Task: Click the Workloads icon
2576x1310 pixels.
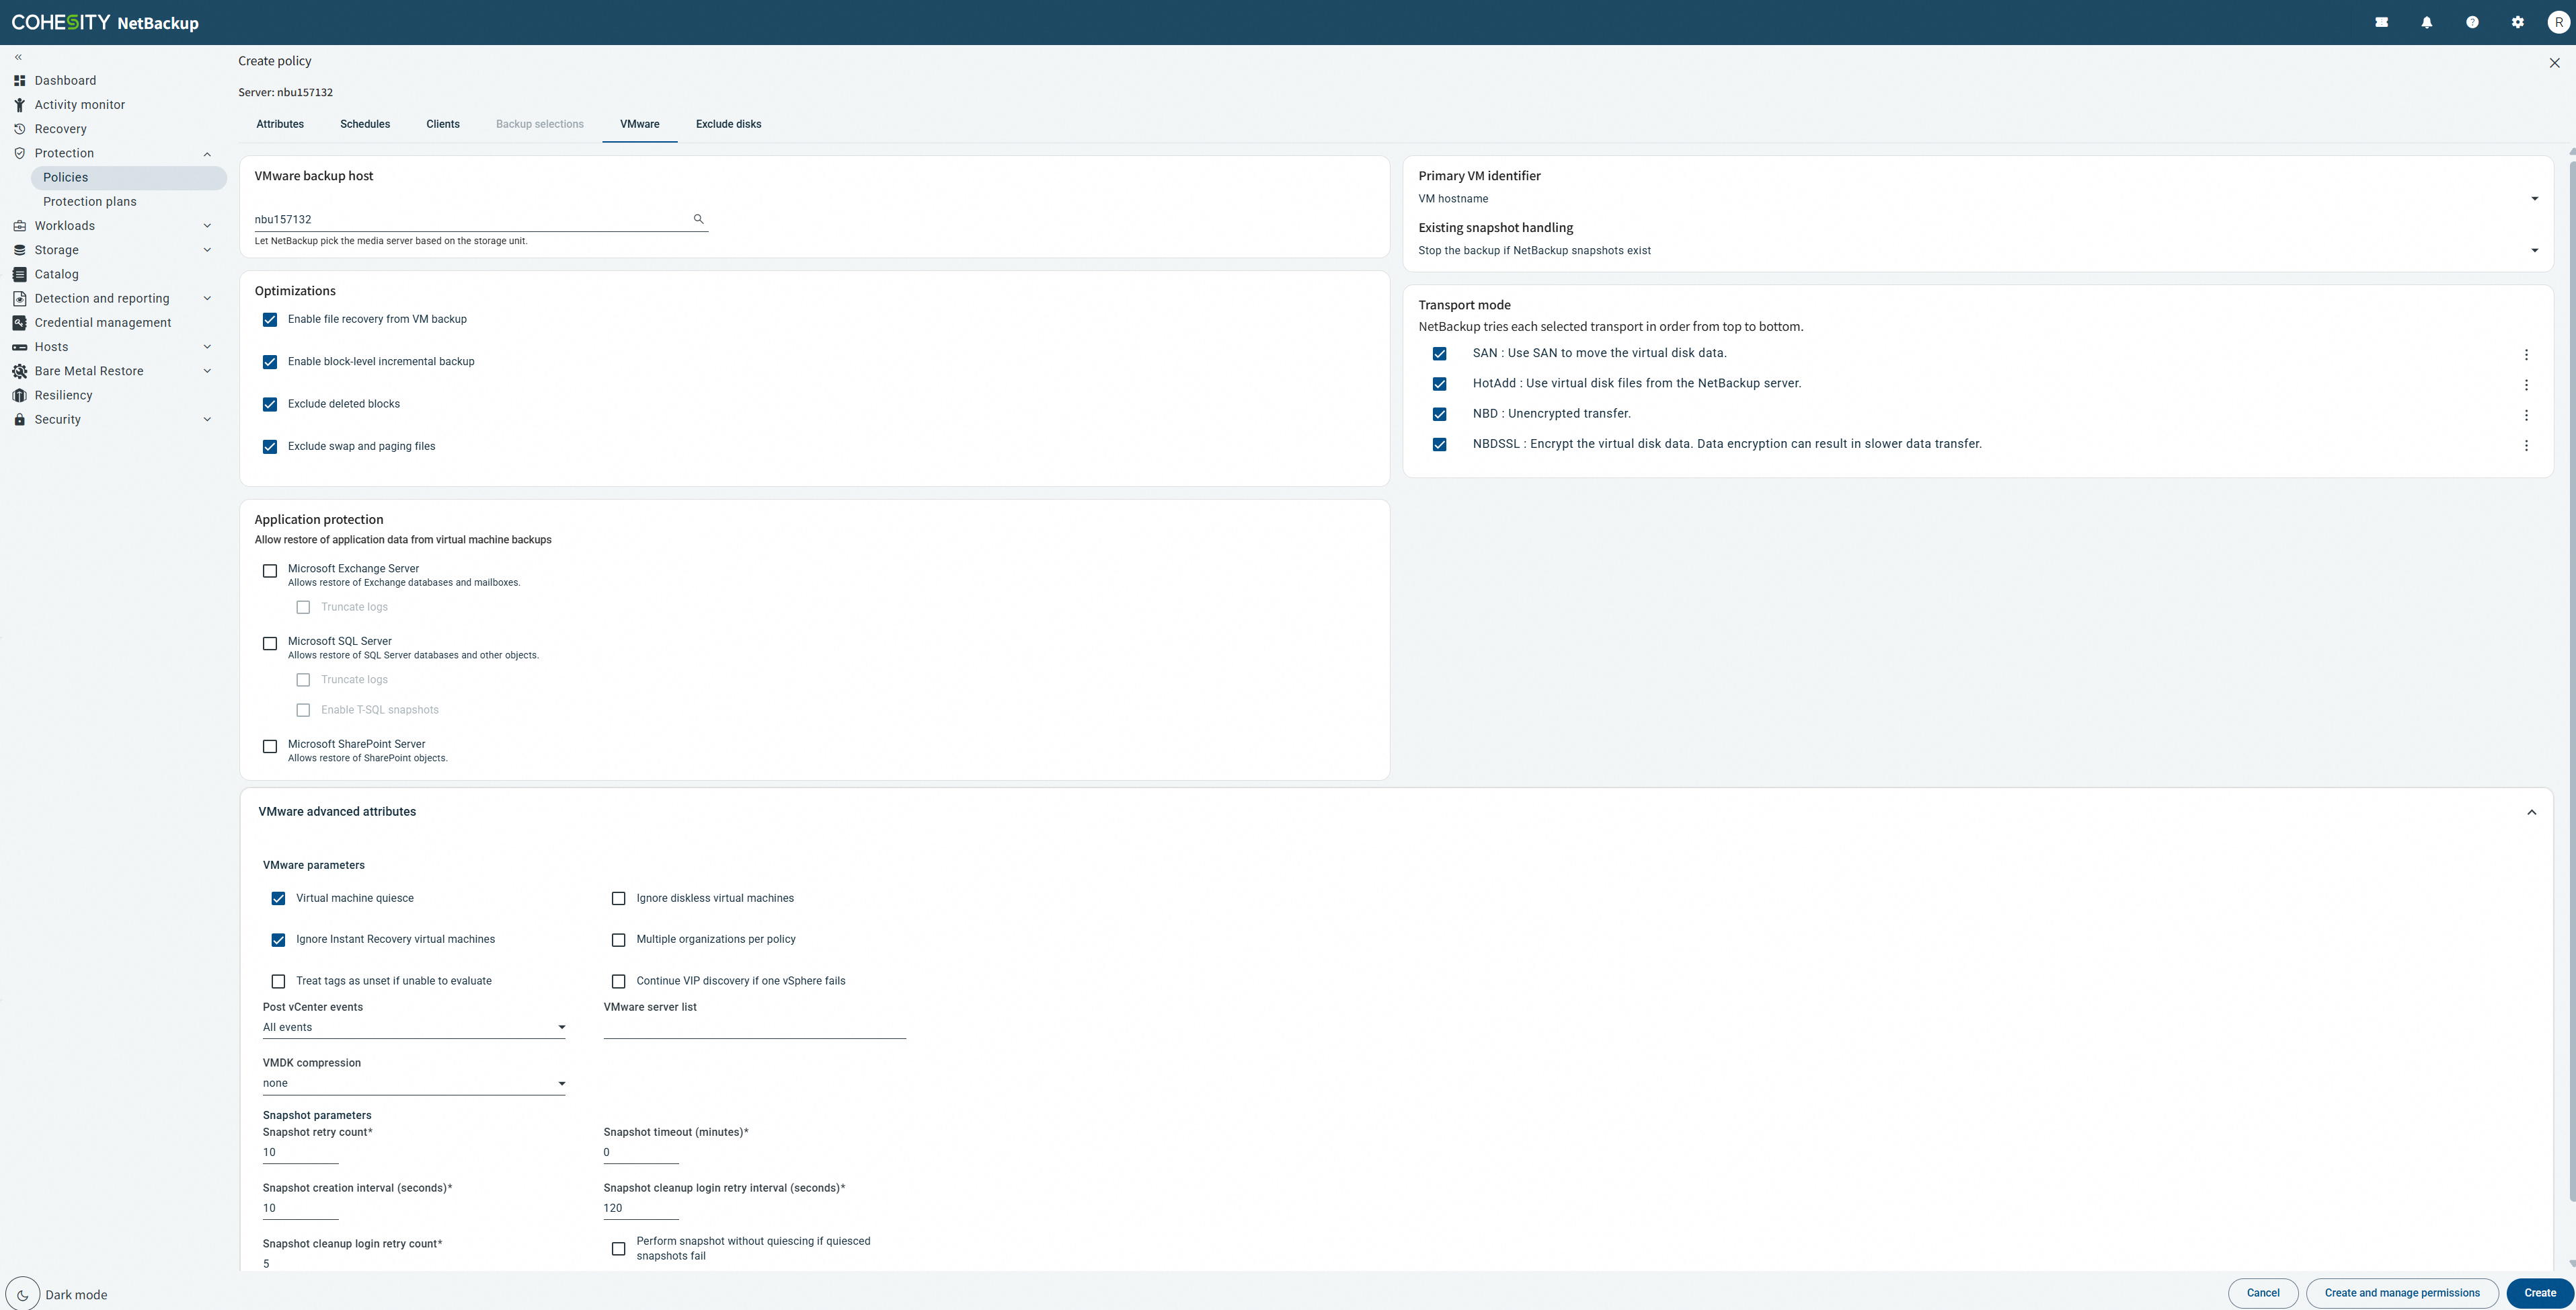Action: (19, 226)
